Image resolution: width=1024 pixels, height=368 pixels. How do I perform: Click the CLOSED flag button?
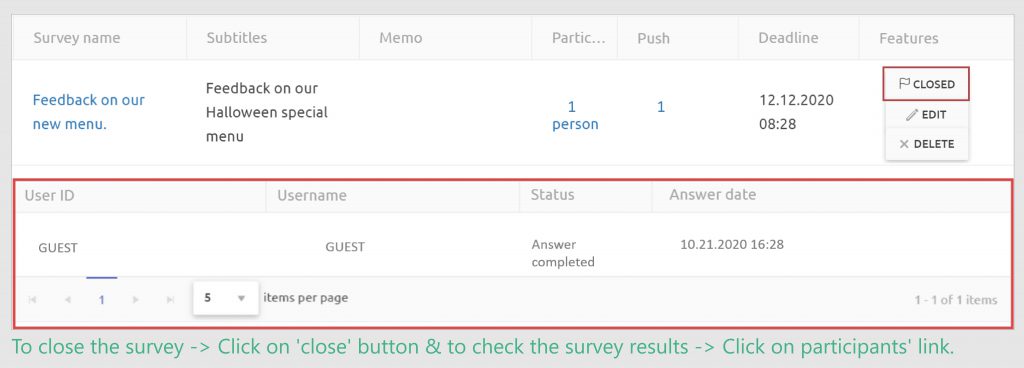click(926, 84)
